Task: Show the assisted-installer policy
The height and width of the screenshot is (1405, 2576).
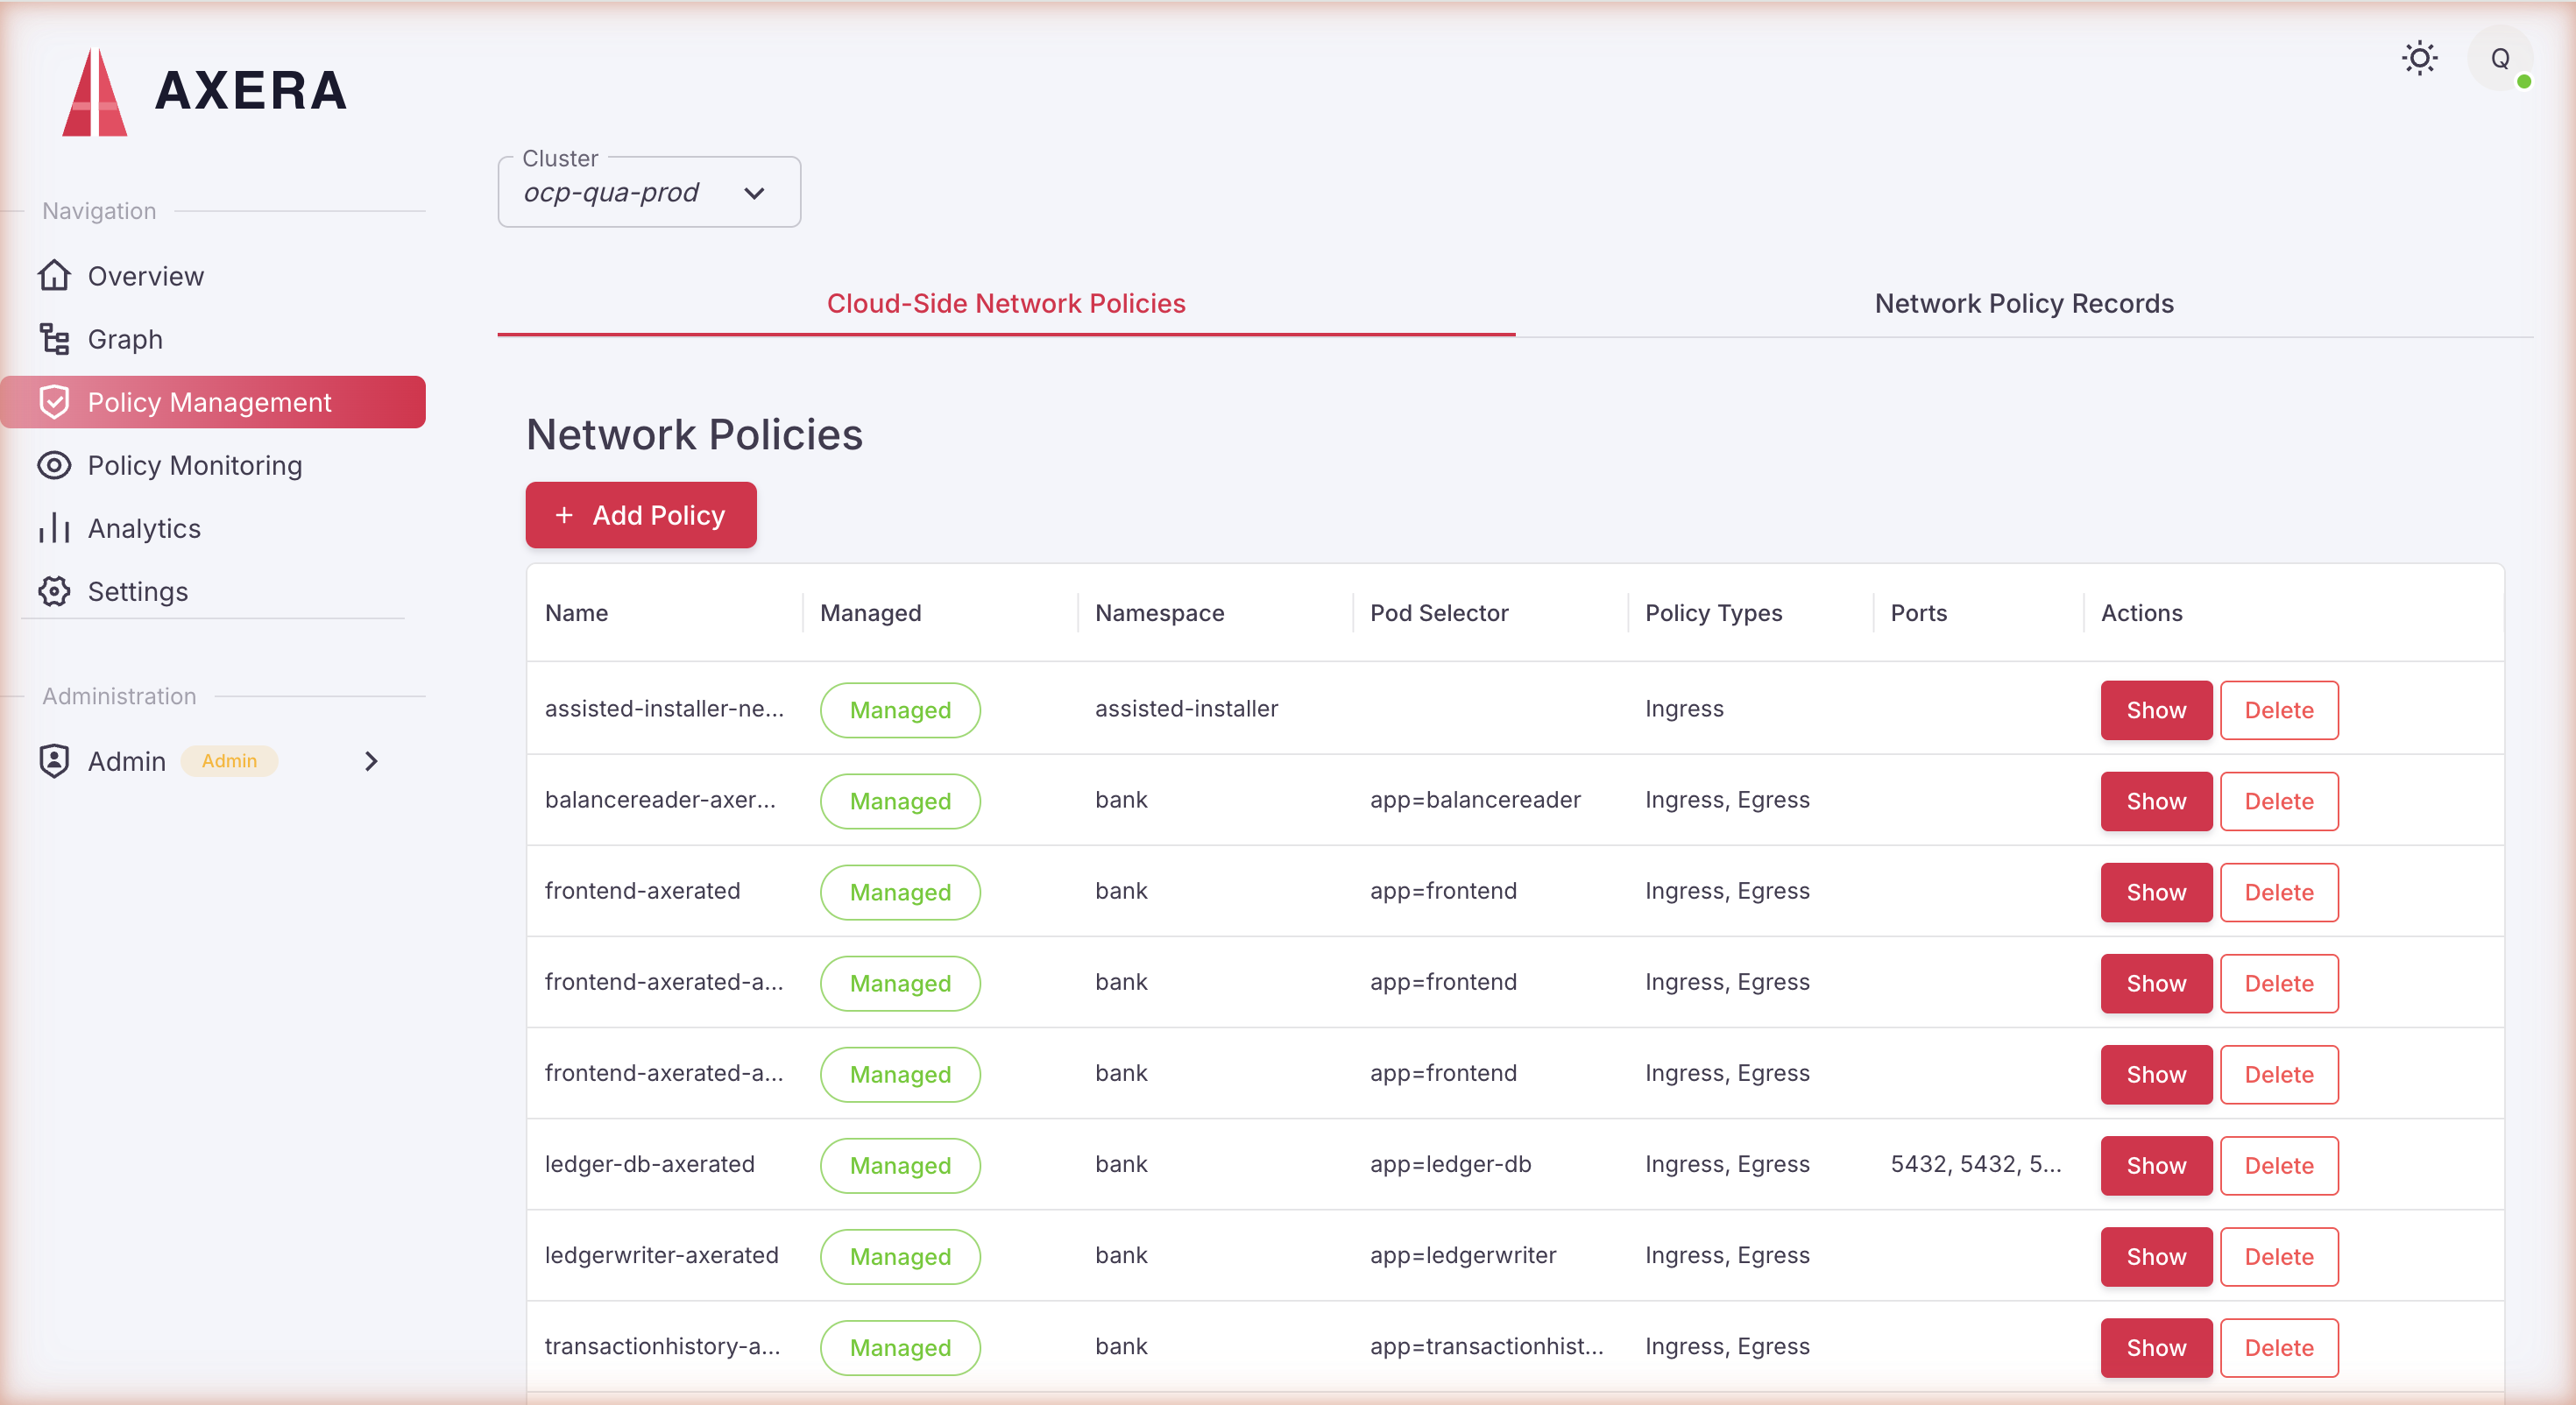Action: (2156, 710)
